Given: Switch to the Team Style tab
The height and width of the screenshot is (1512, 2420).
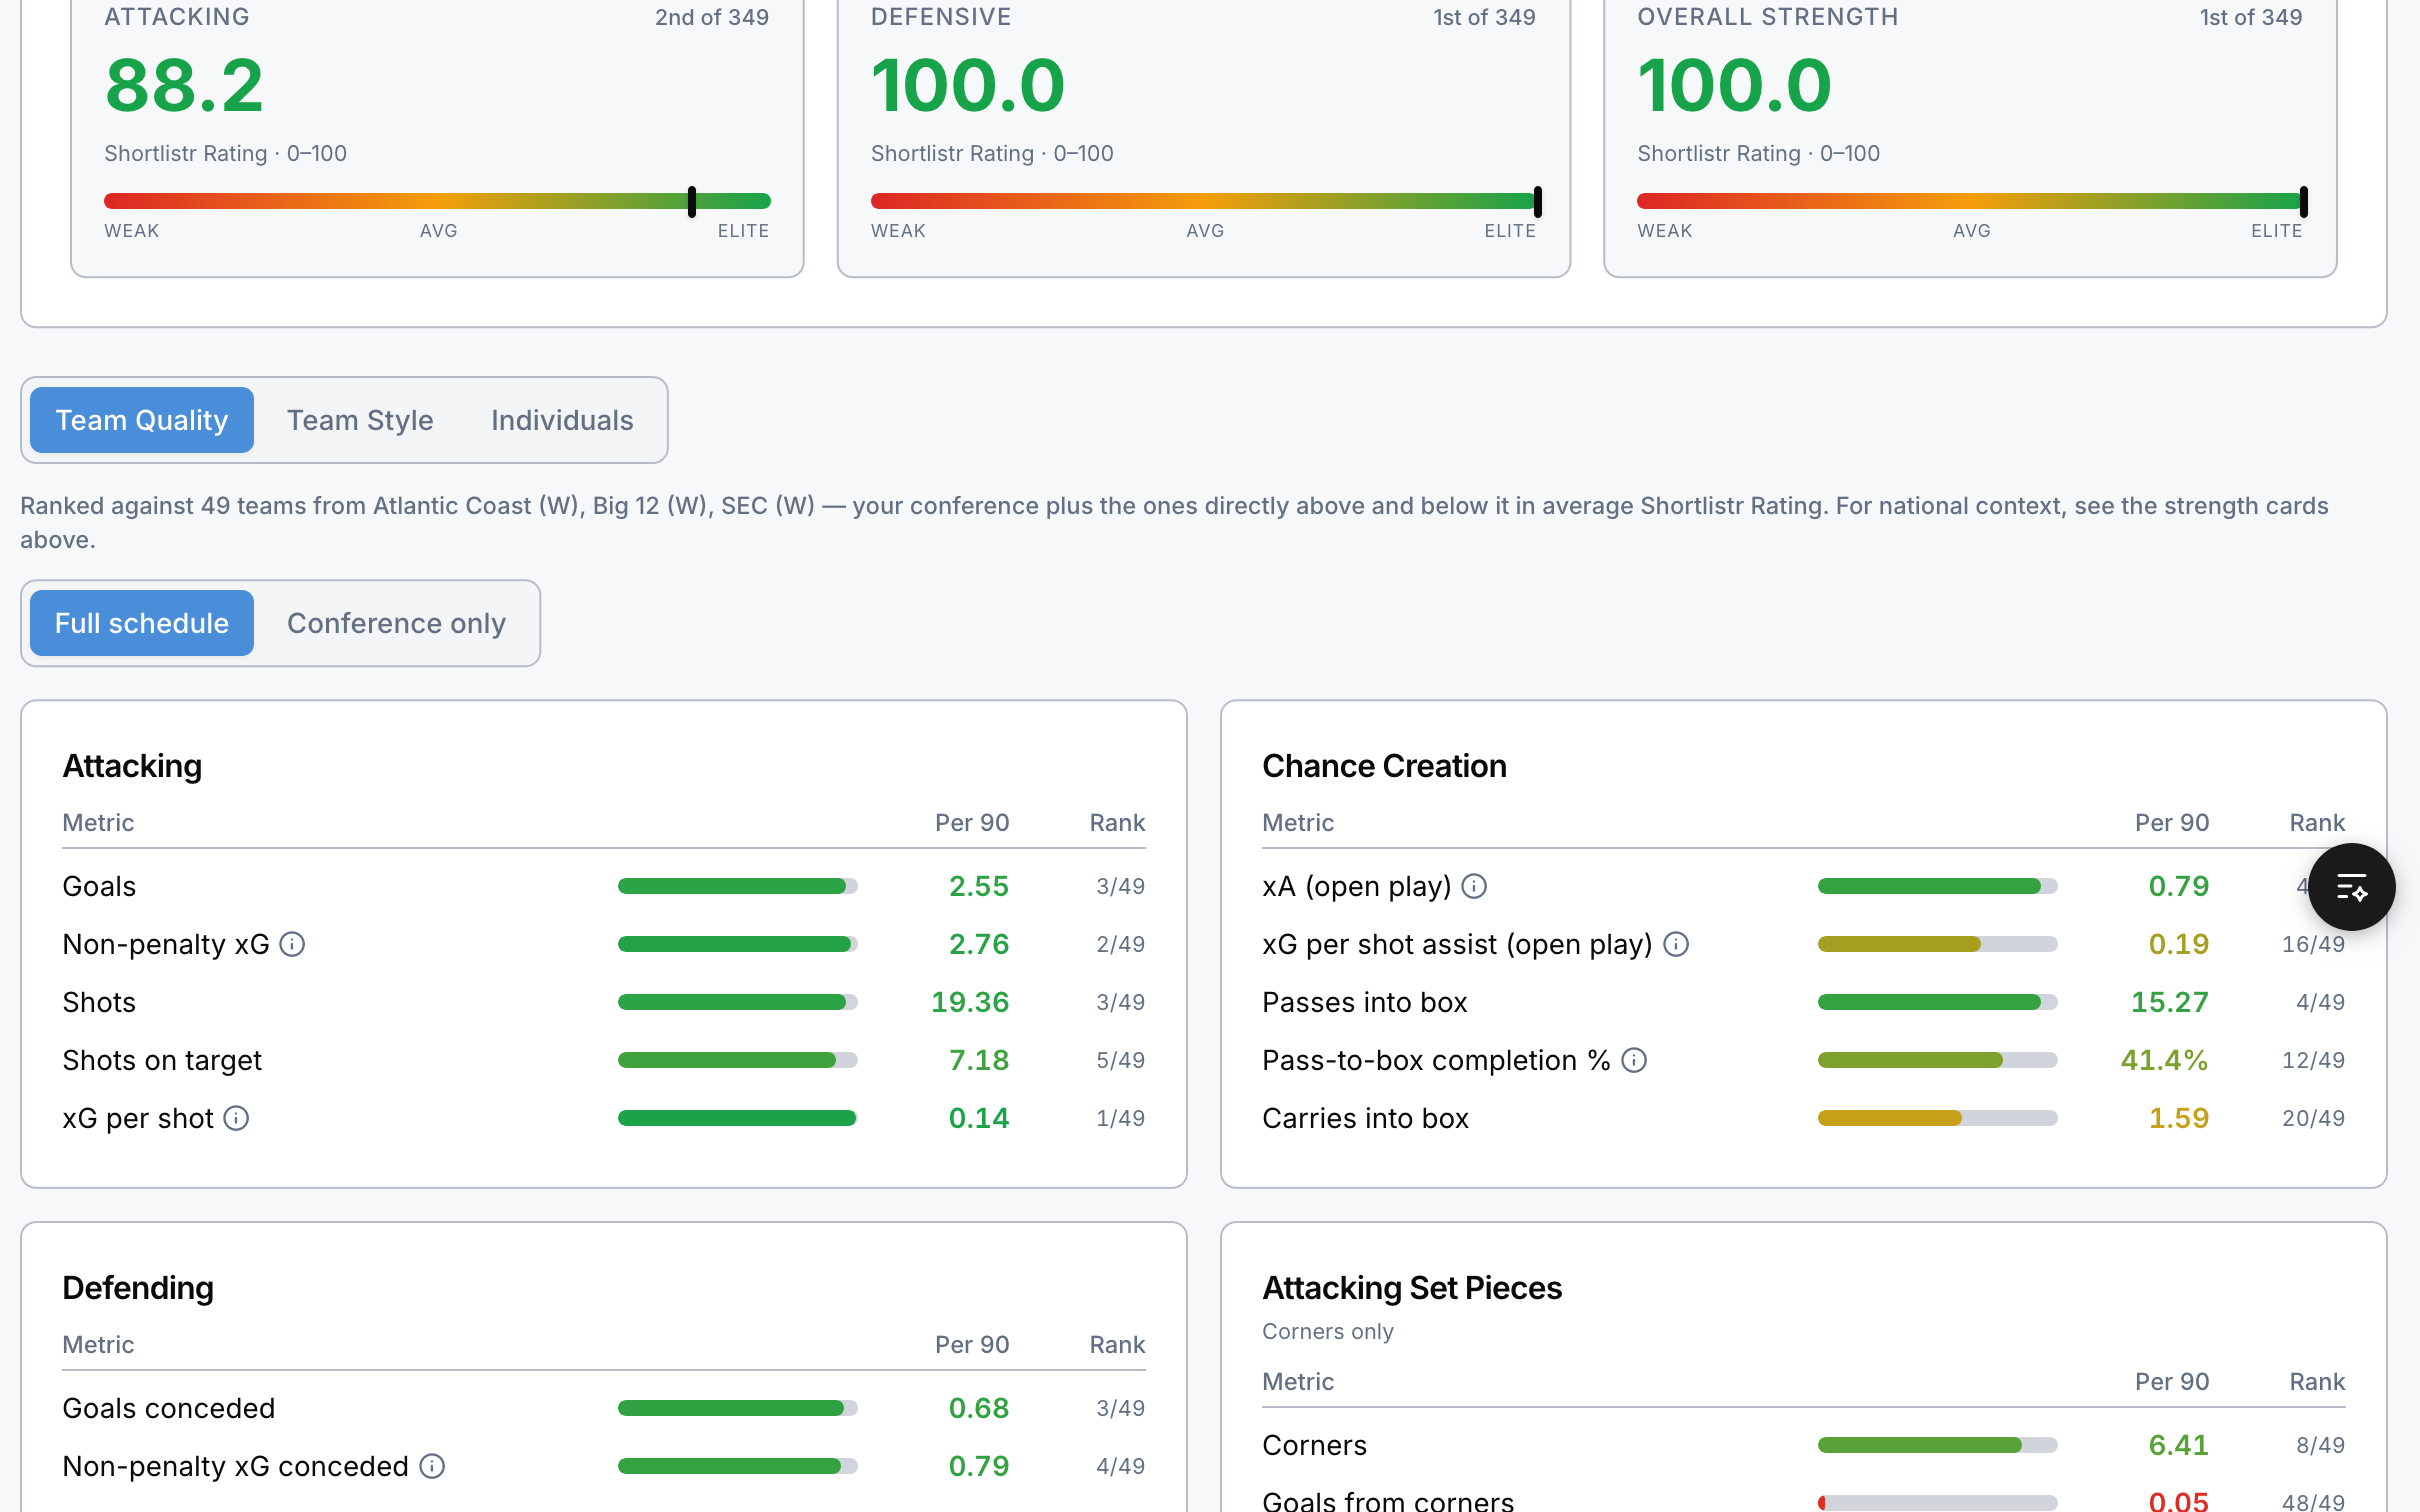Looking at the screenshot, I should (x=360, y=420).
